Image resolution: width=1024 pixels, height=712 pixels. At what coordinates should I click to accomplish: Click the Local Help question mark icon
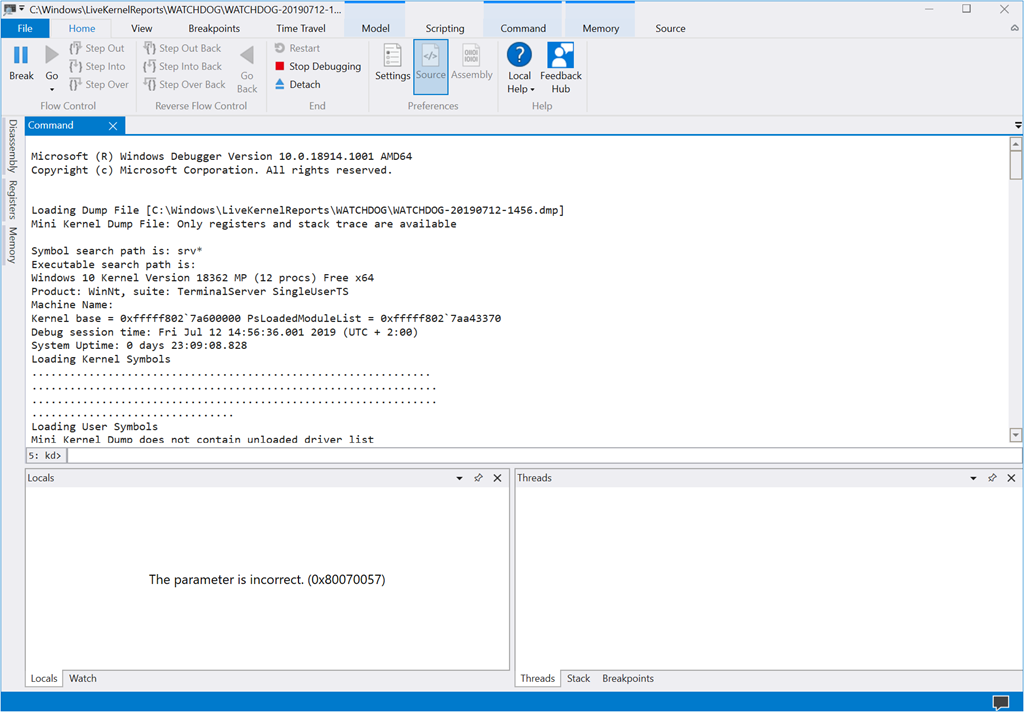(x=519, y=56)
